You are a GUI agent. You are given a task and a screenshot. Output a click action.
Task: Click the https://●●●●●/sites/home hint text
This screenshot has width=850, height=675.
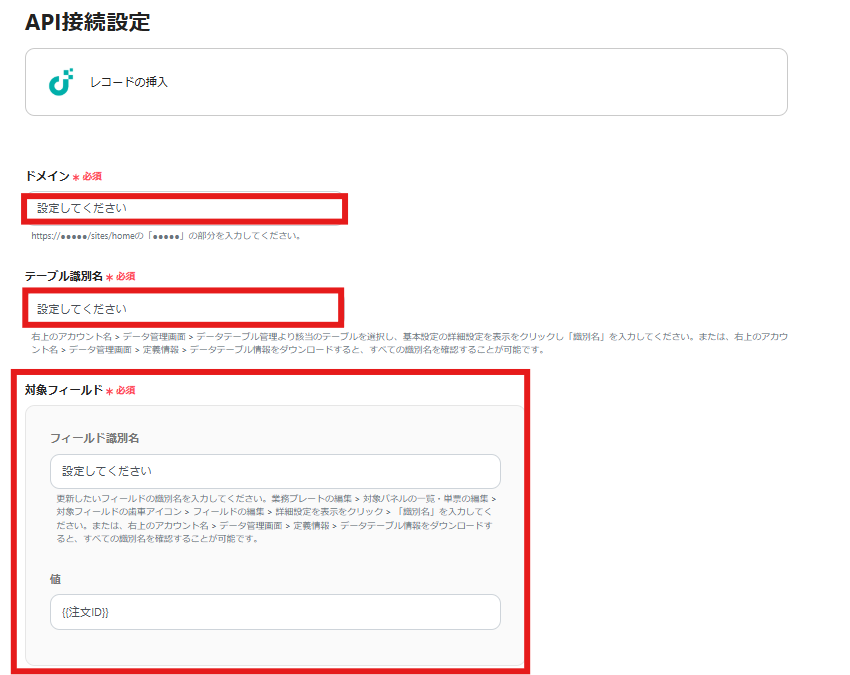click(x=166, y=236)
